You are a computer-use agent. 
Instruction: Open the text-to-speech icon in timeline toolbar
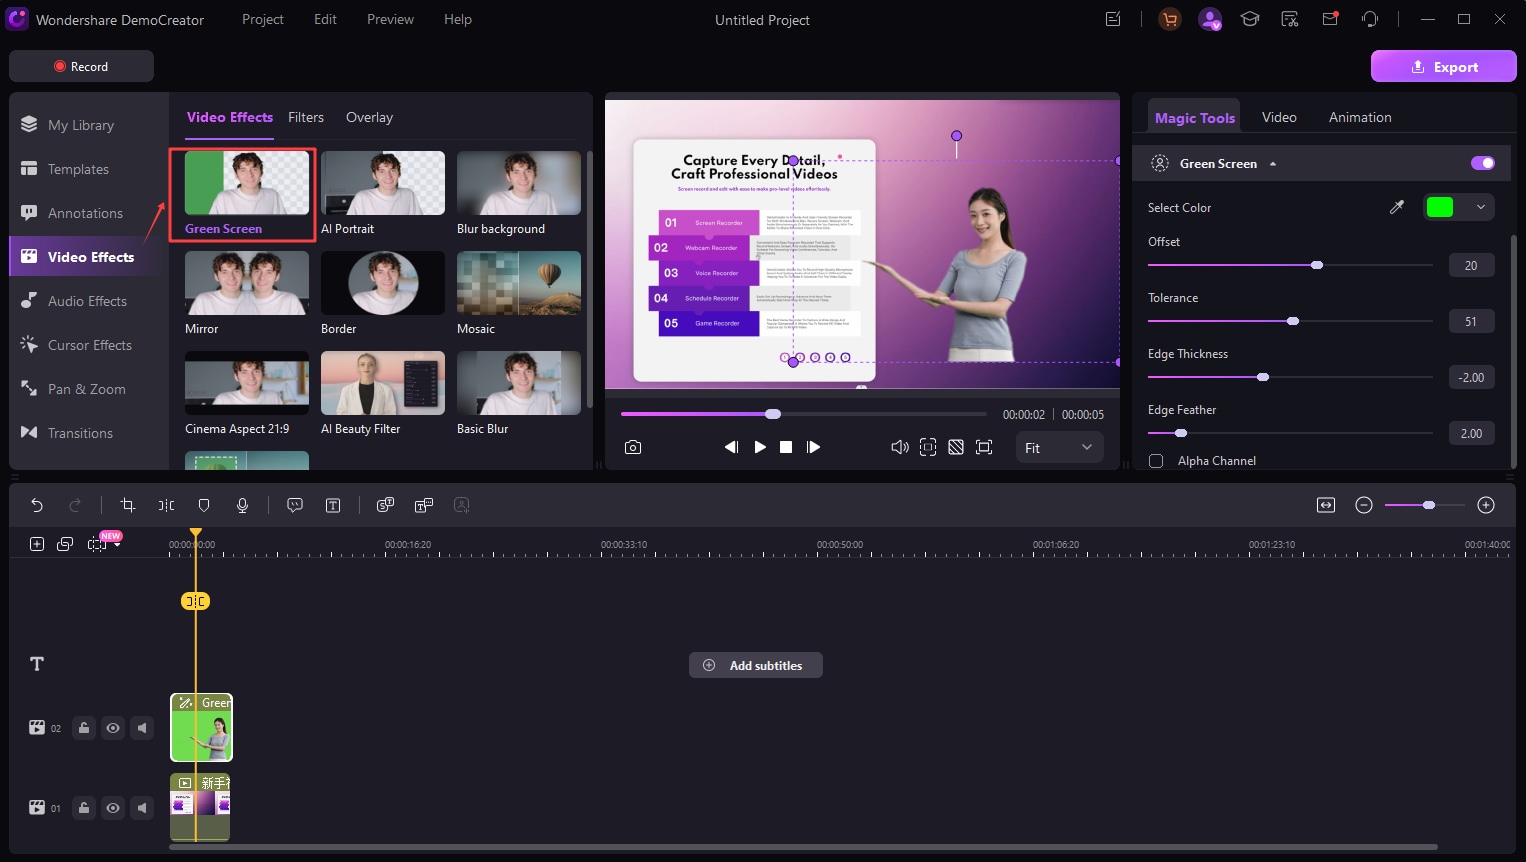pos(424,505)
